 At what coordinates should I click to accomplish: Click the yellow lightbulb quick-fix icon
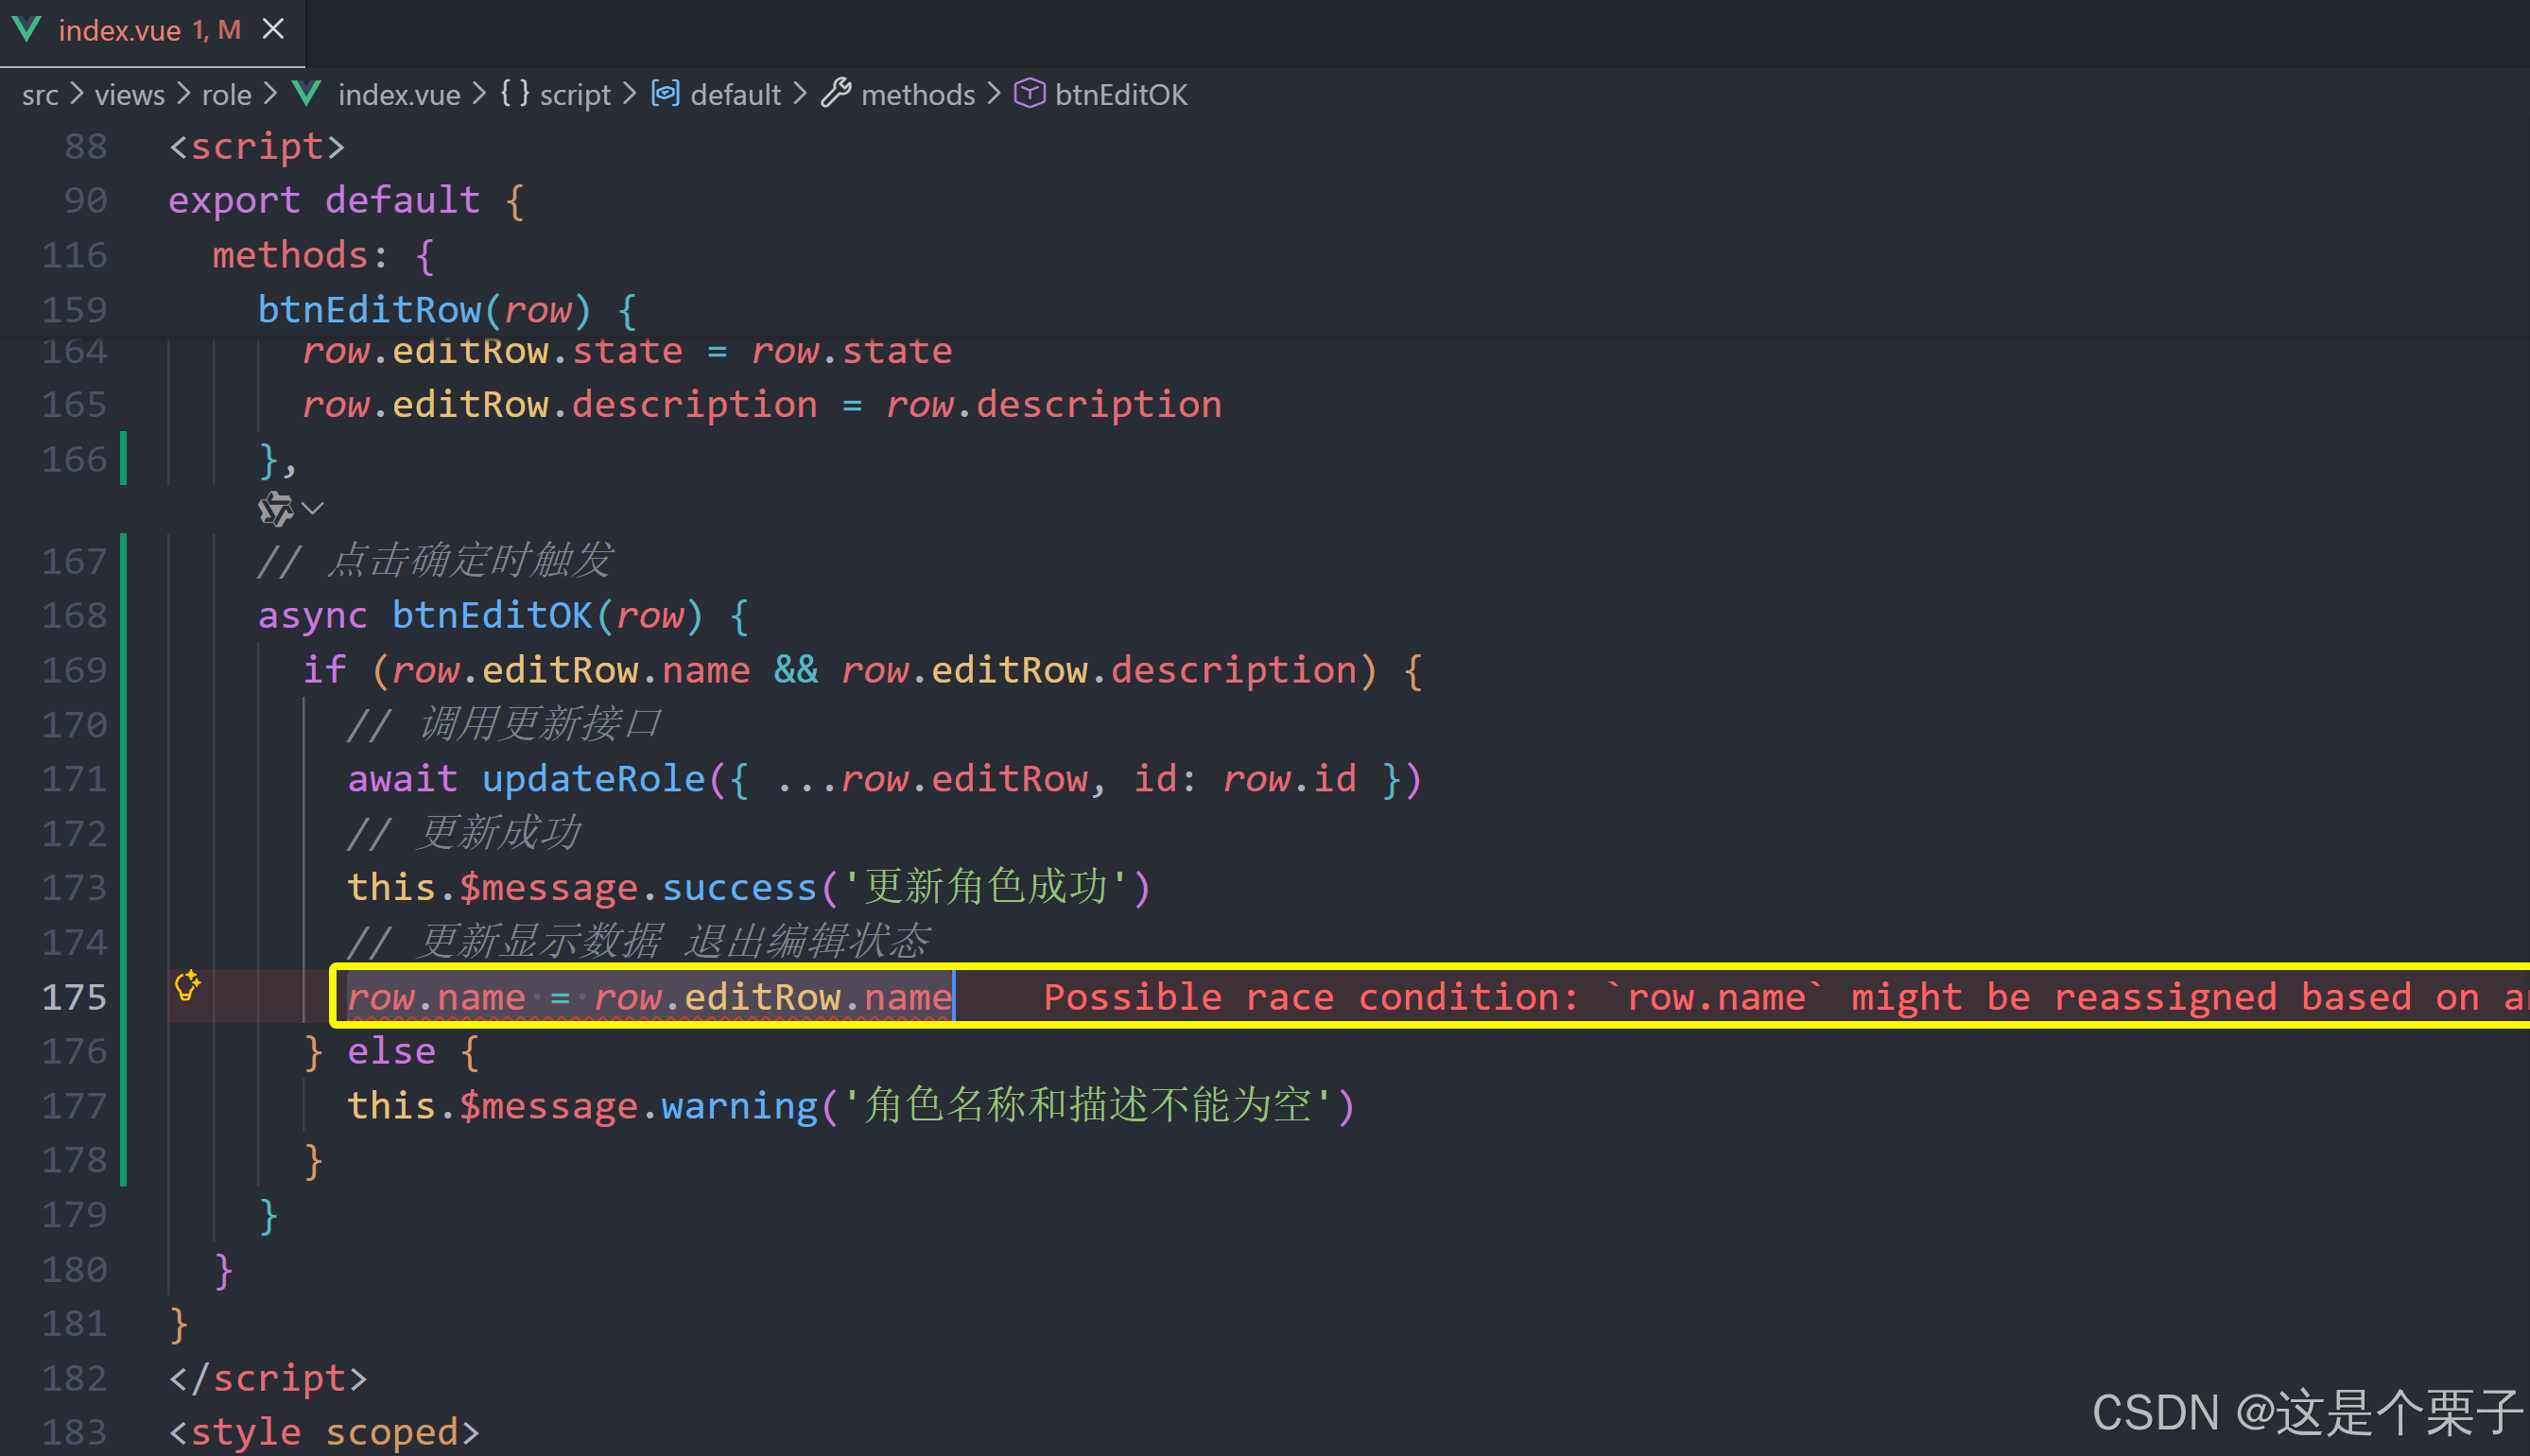pos(187,985)
